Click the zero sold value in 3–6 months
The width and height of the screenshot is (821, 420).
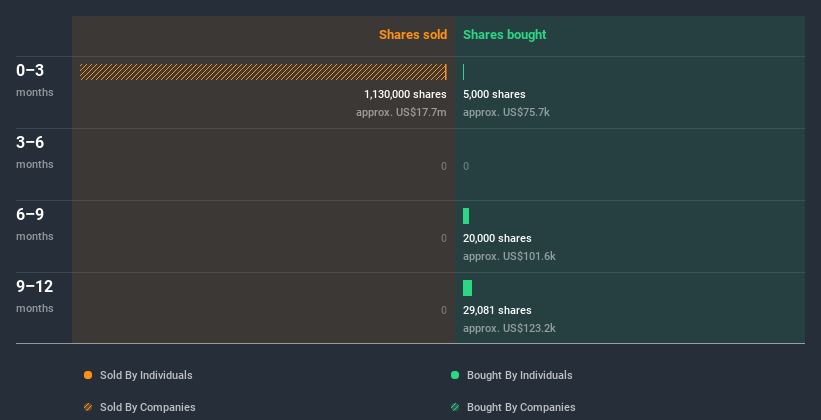coord(444,167)
